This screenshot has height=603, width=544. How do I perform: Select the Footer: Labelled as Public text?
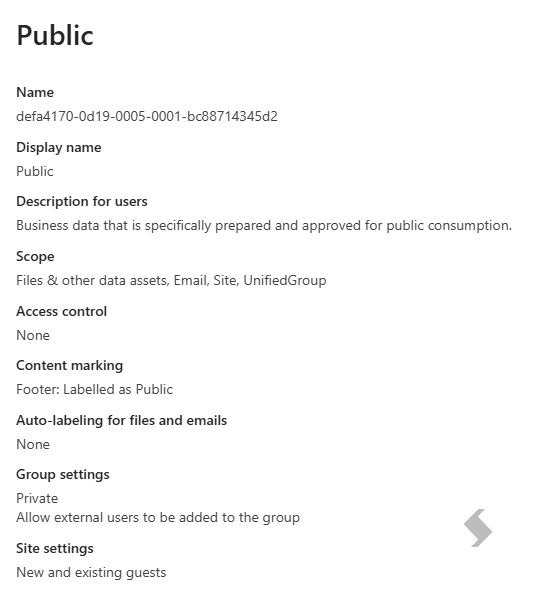coord(95,390)
